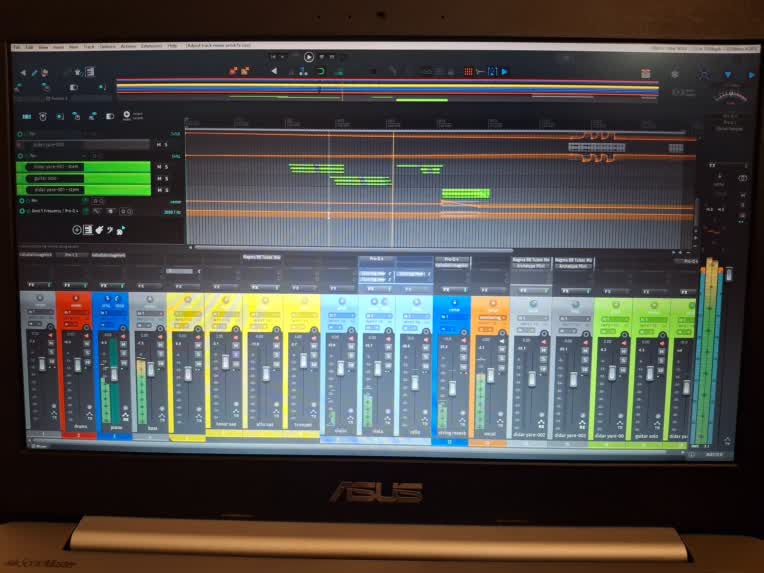Screen dimensions: 764x573
Task: Click the tenor sax strip volume fader
Action: [226, 362]
